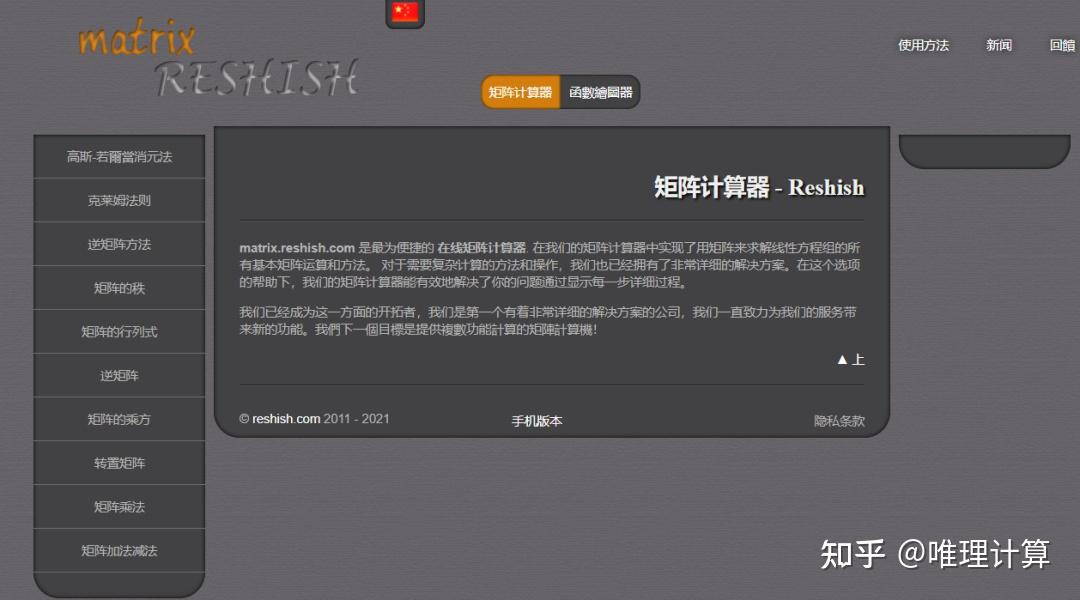This screenshot has height=600, width=1080.
Task: Click the ▲上 back-to-top control
Action: (852, 359)
